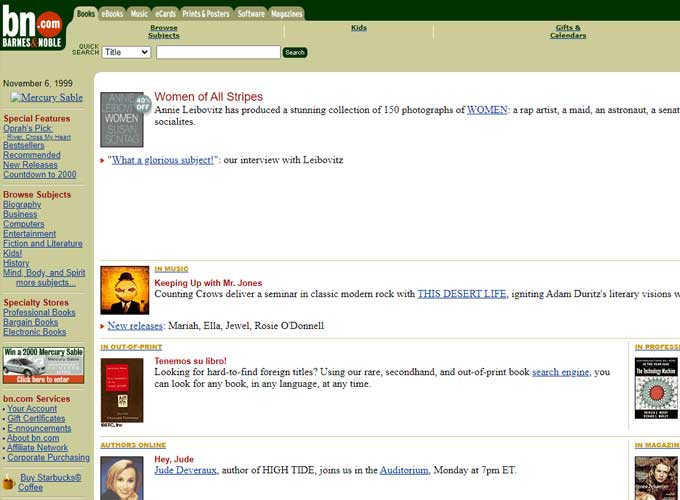Open the Bestsellers link
680x500 pixels.
23,145
